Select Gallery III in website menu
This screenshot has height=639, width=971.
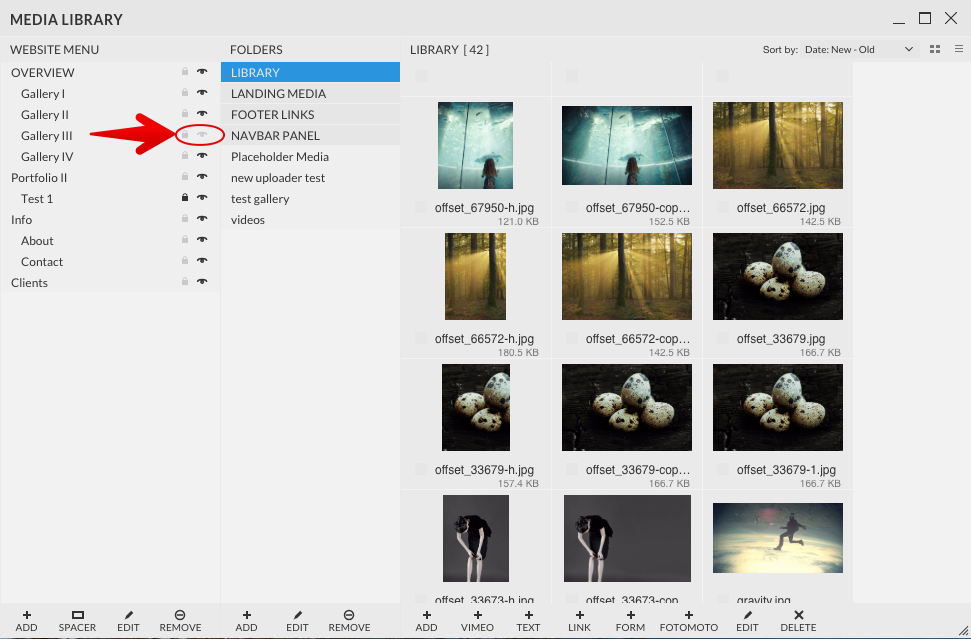(46, 135)
